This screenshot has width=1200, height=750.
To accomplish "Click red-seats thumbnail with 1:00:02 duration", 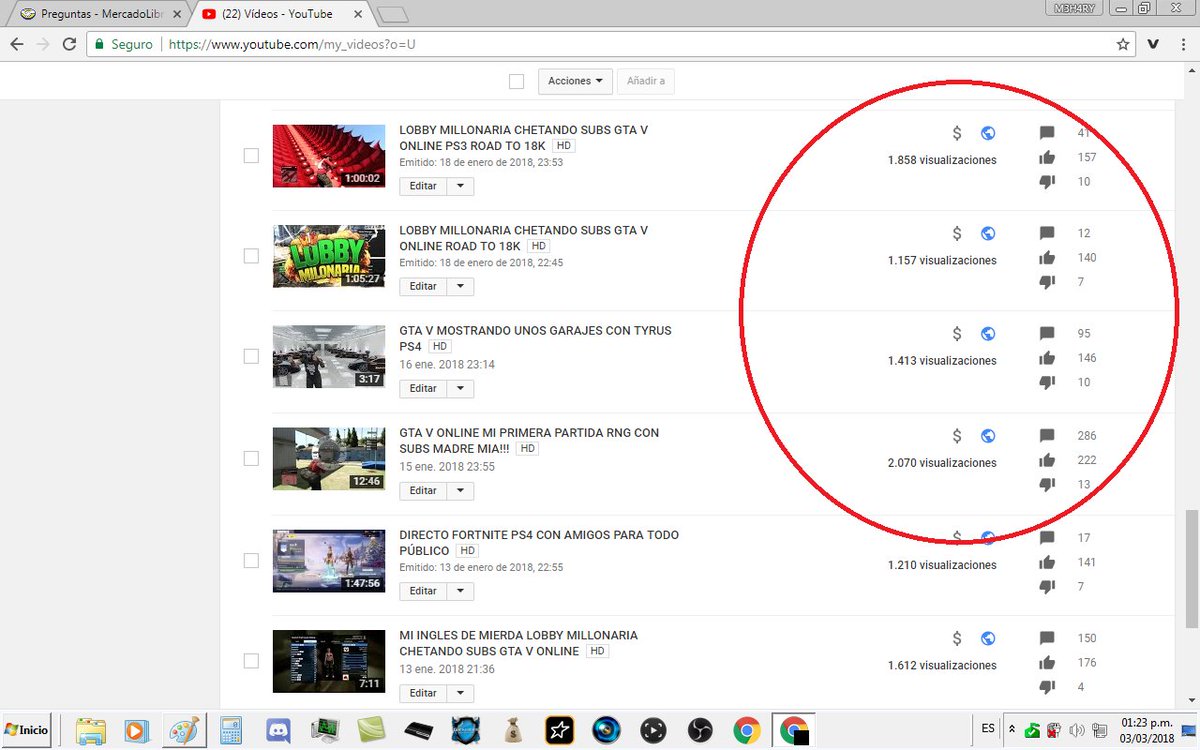I will pos(329,156).
